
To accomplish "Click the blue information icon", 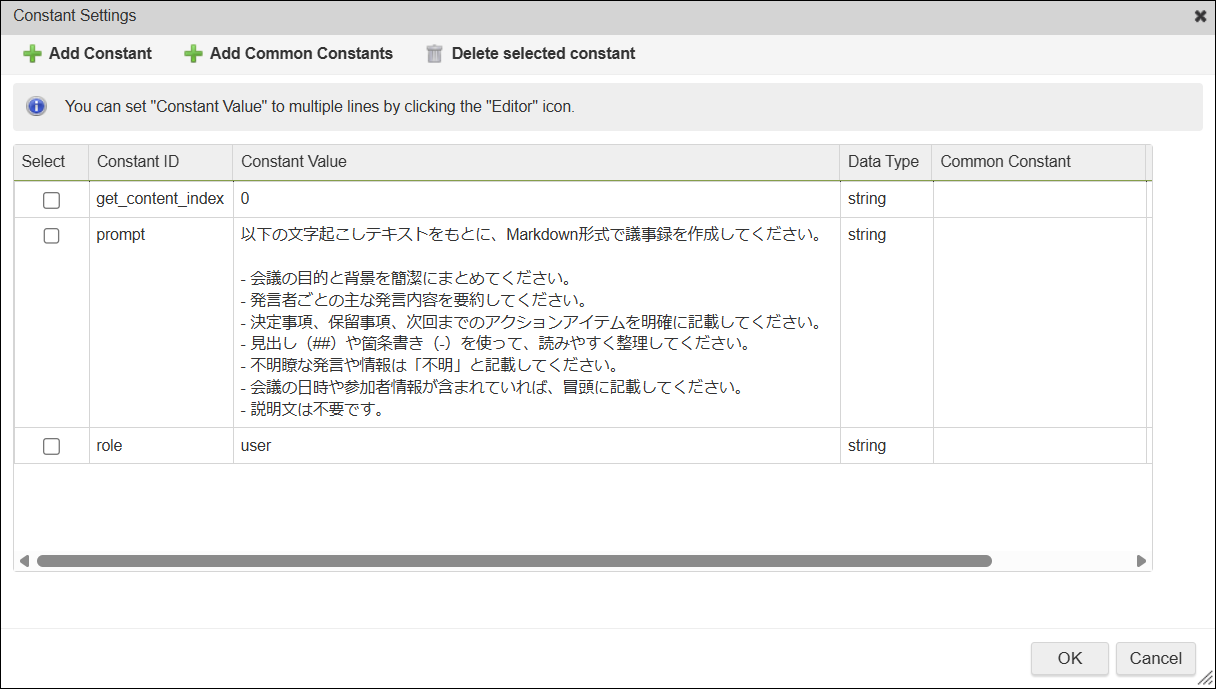I will click(36, 106).
